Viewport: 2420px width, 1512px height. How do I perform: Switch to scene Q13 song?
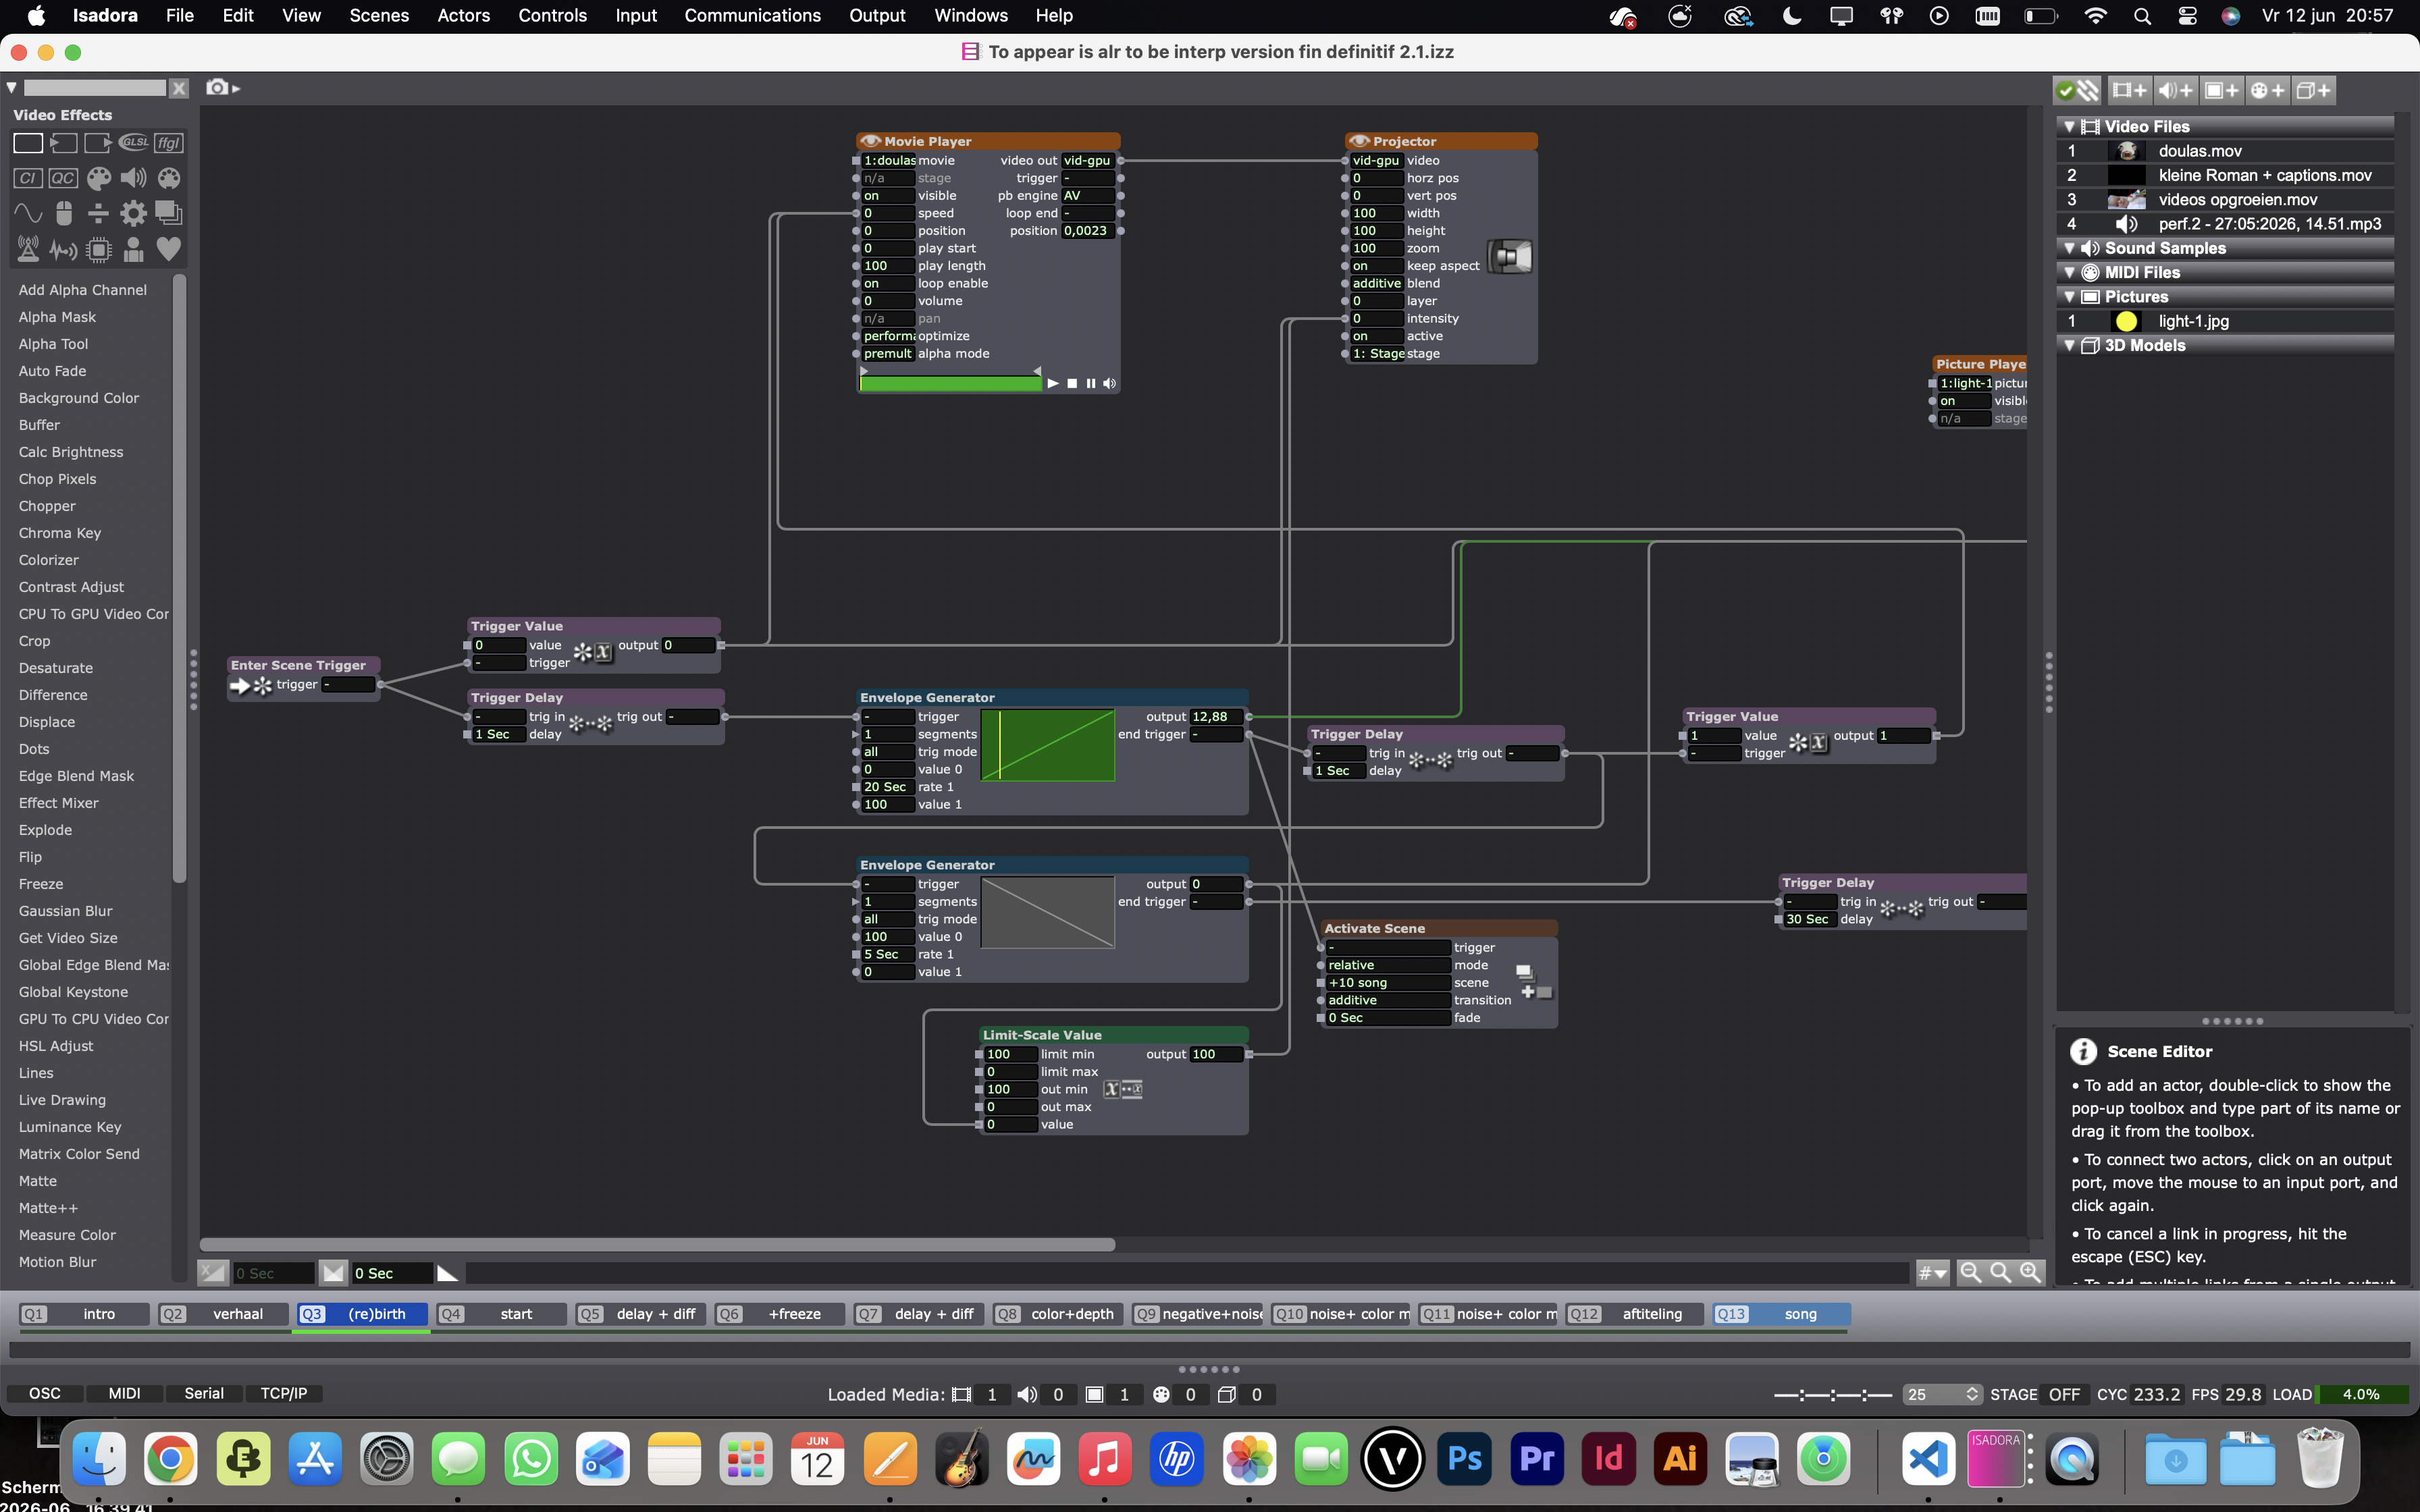click(1781, 1314)
